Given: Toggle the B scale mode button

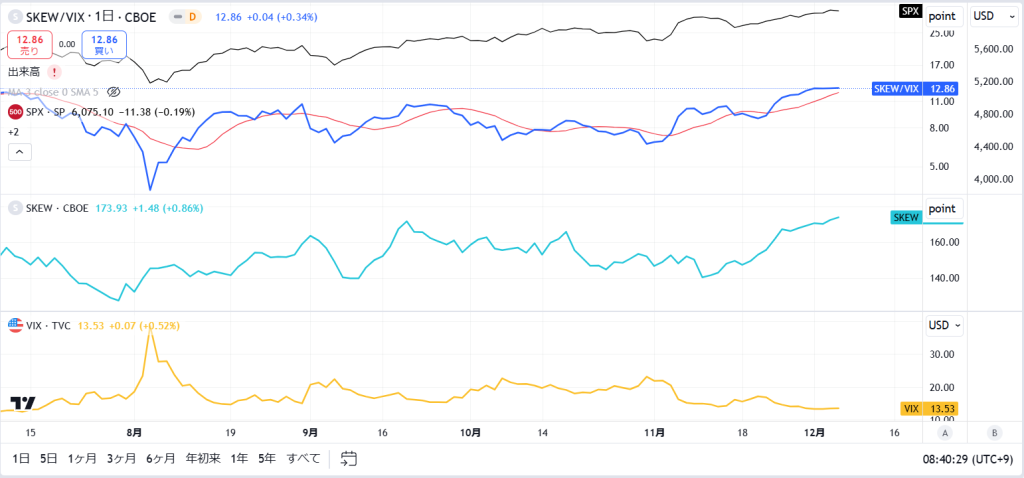Looking at the screenshot, I should click(995, 432).
